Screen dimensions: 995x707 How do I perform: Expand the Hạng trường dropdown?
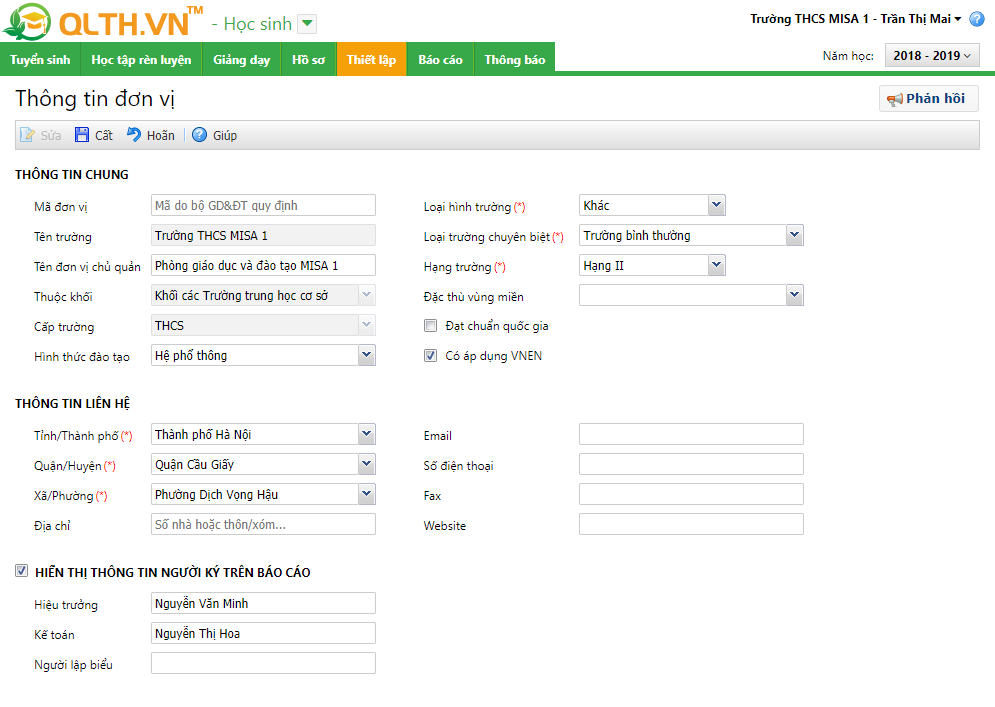(x=716, y=265)
